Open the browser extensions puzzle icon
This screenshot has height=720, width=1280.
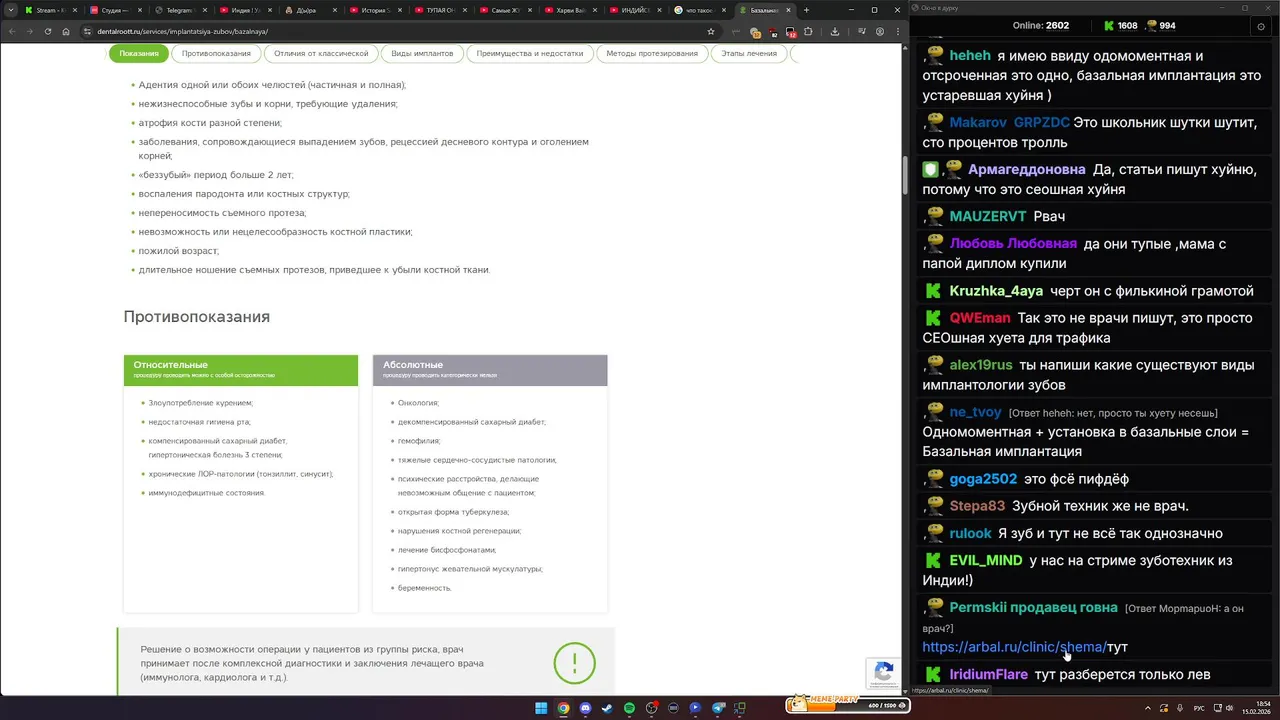808,31
